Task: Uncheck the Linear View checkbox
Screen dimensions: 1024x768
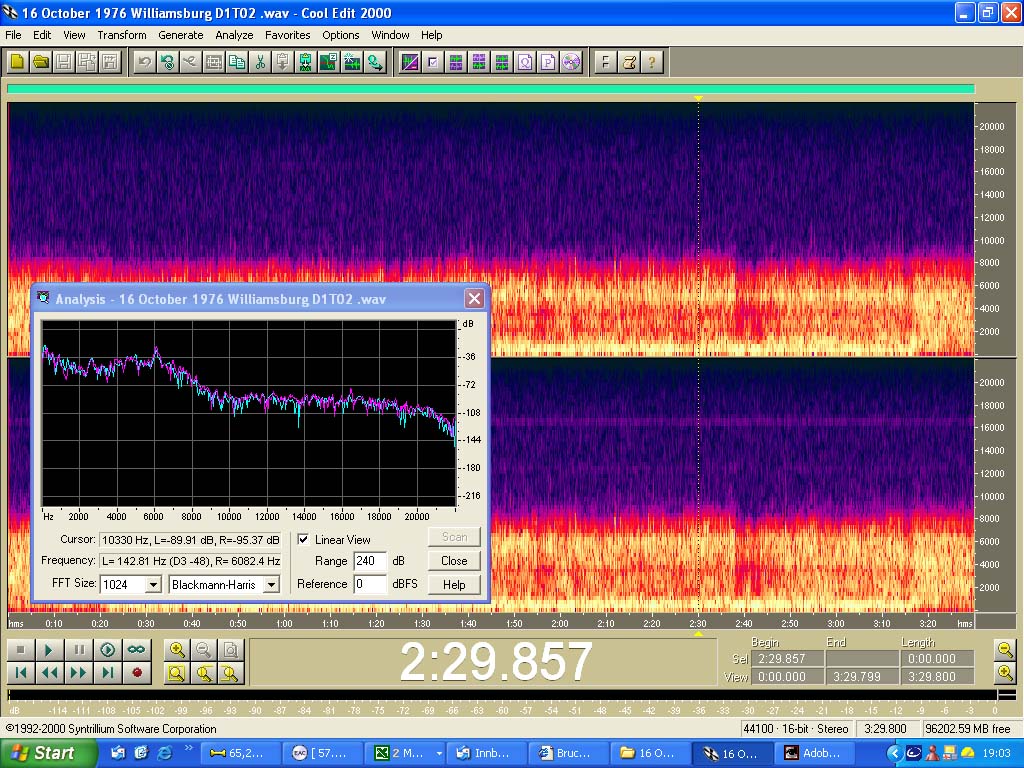Action: tap(303, 539)
